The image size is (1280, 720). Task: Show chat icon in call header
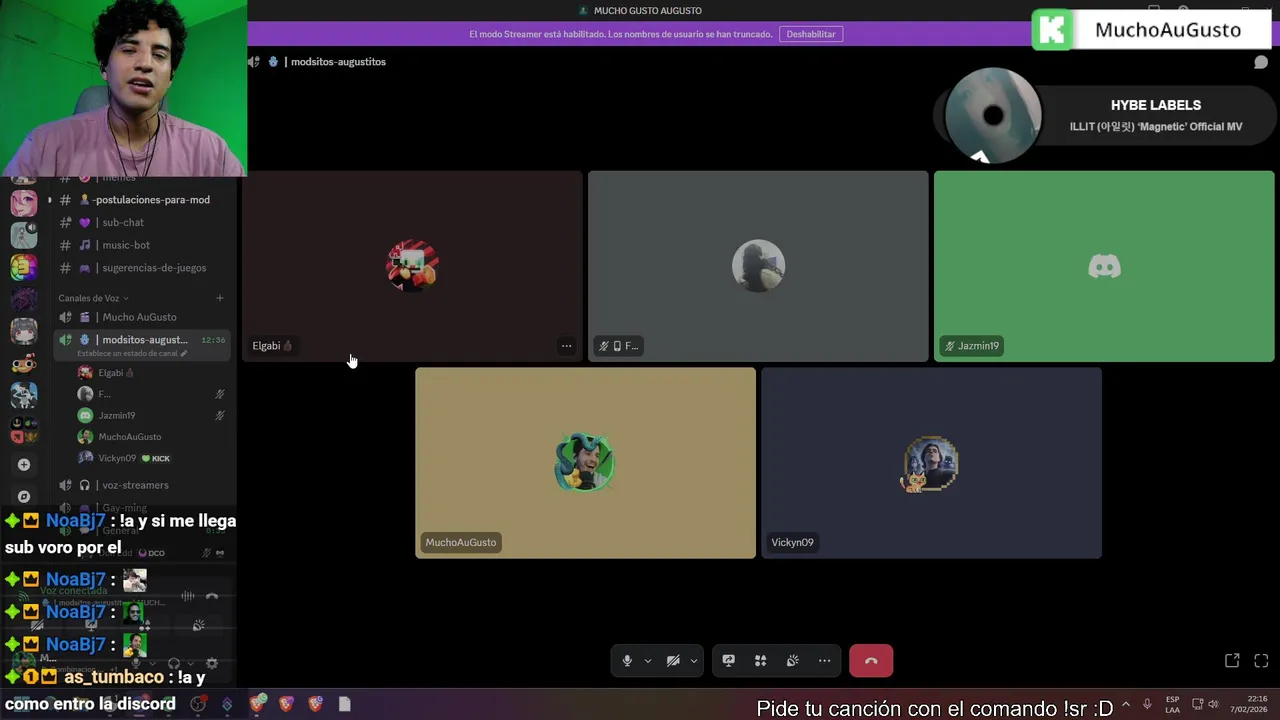click(x=1261, y=62)
